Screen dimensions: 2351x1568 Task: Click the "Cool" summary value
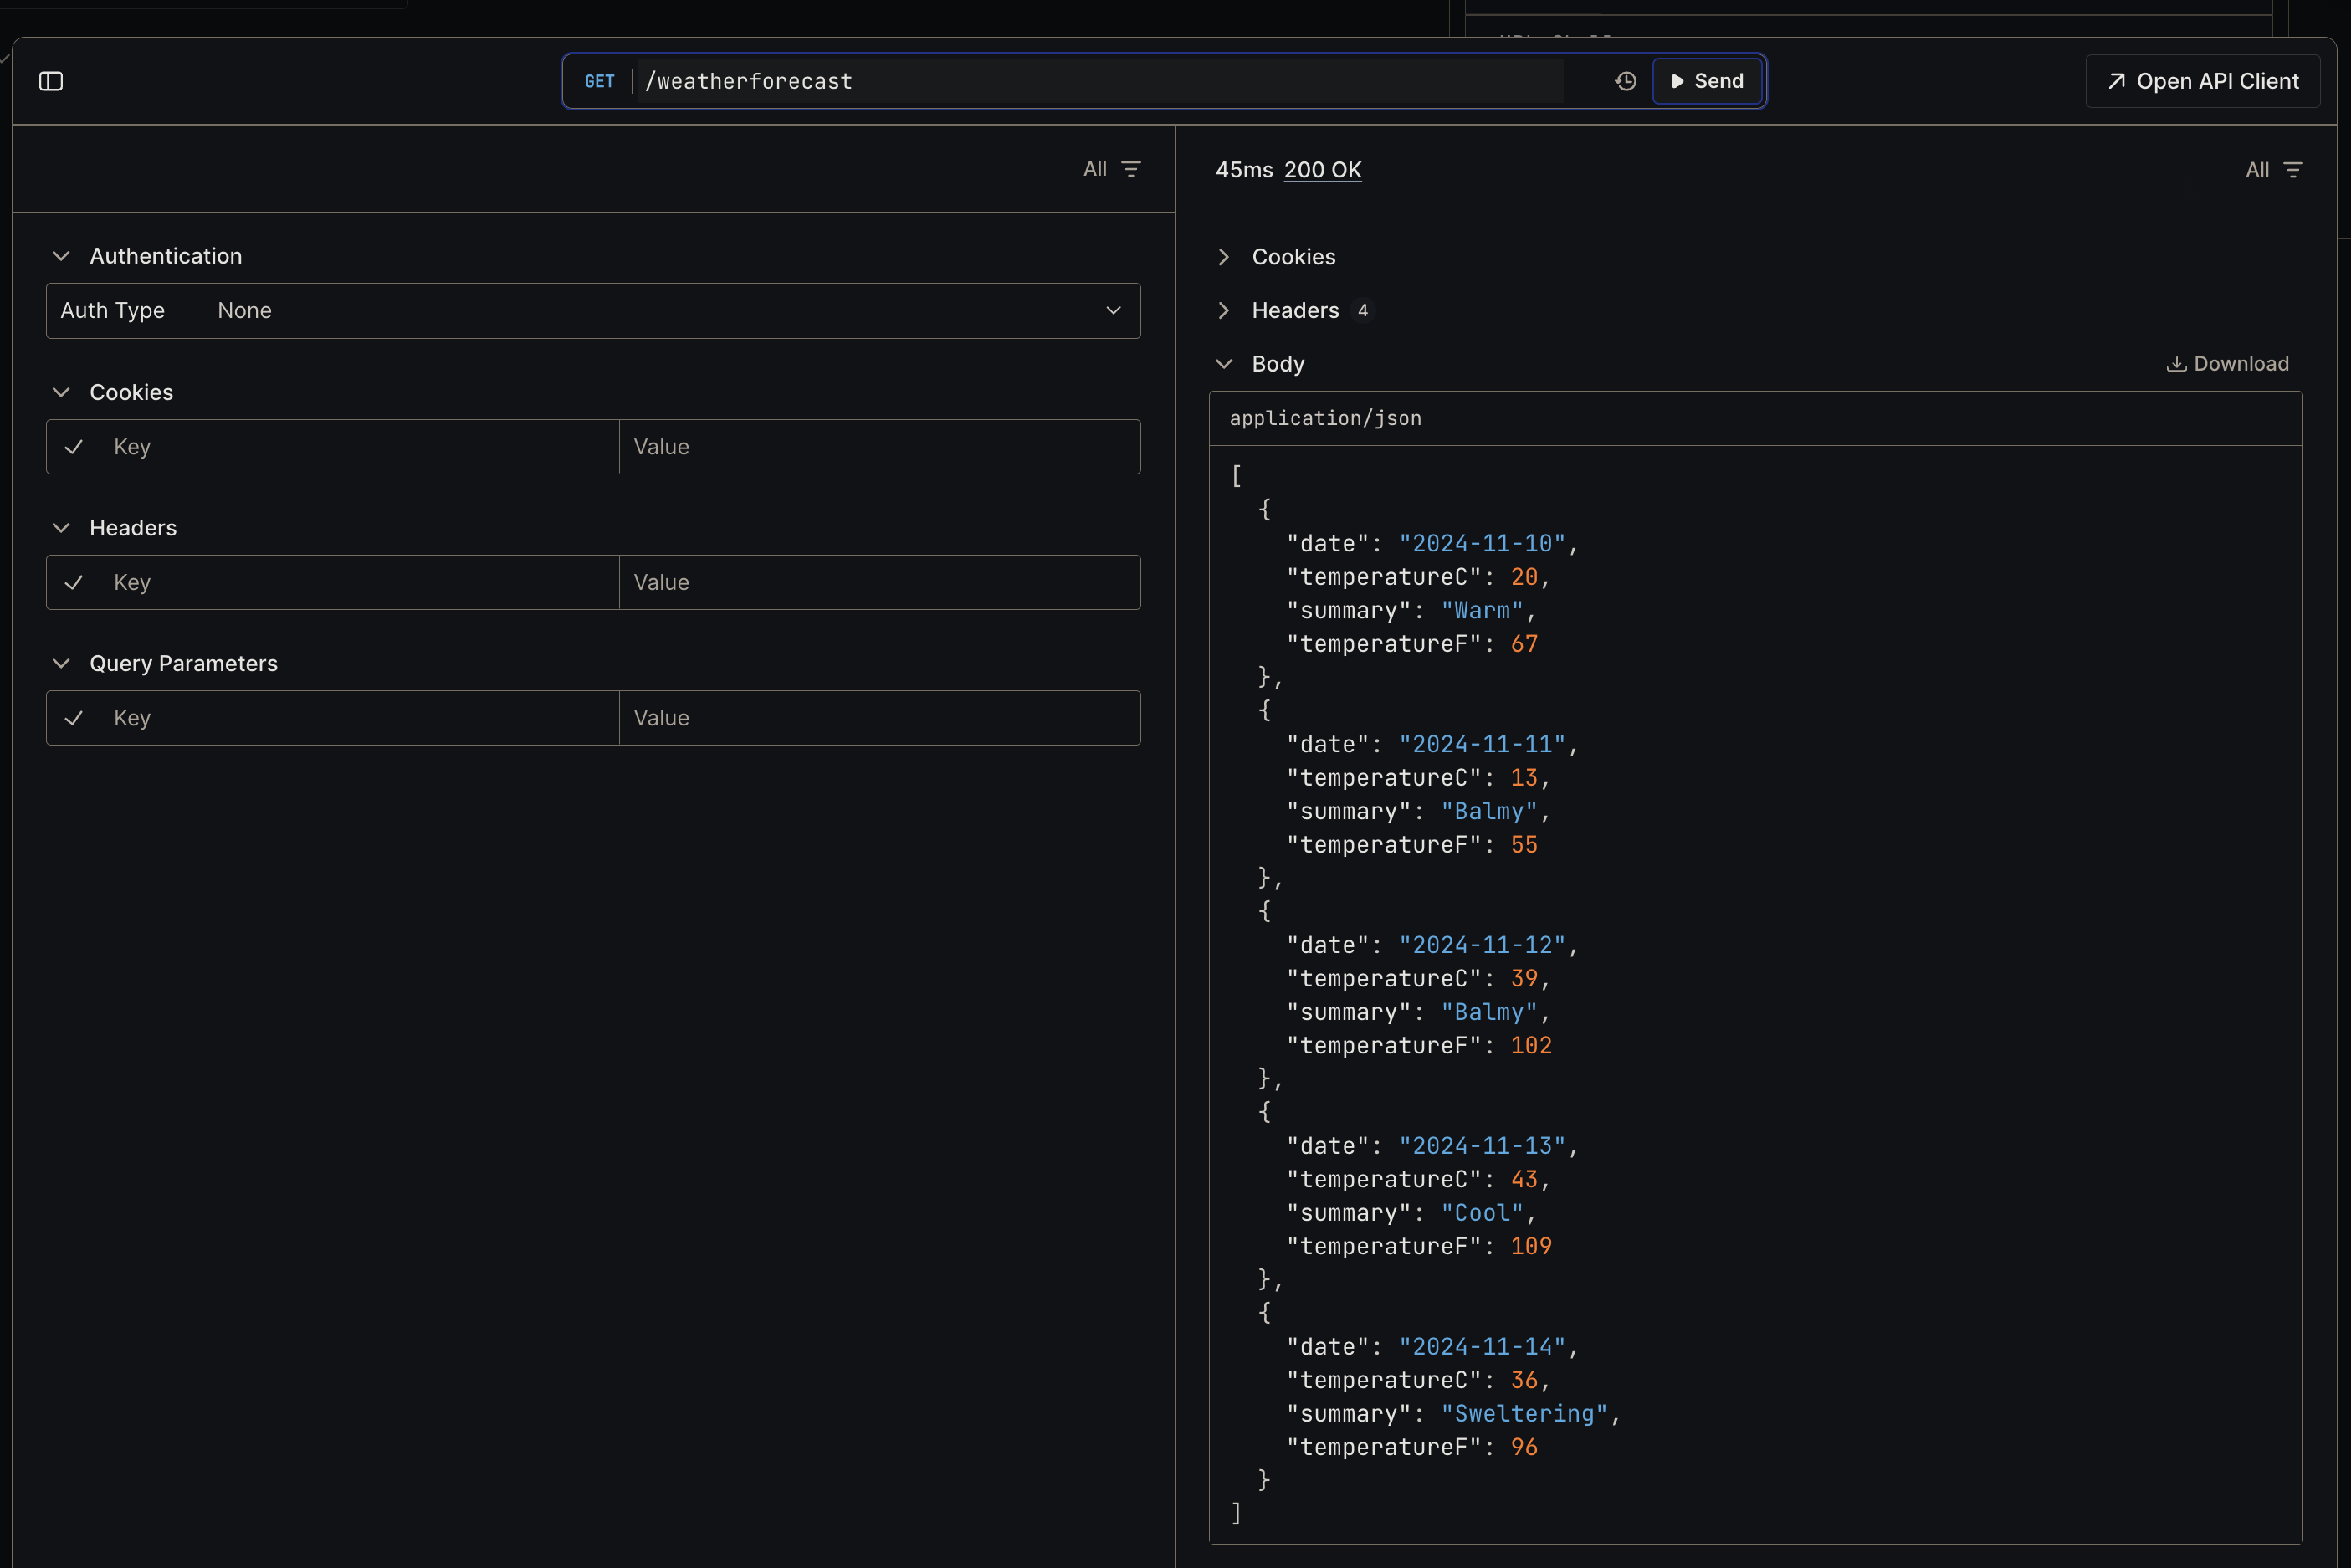pos(1482,1213)
